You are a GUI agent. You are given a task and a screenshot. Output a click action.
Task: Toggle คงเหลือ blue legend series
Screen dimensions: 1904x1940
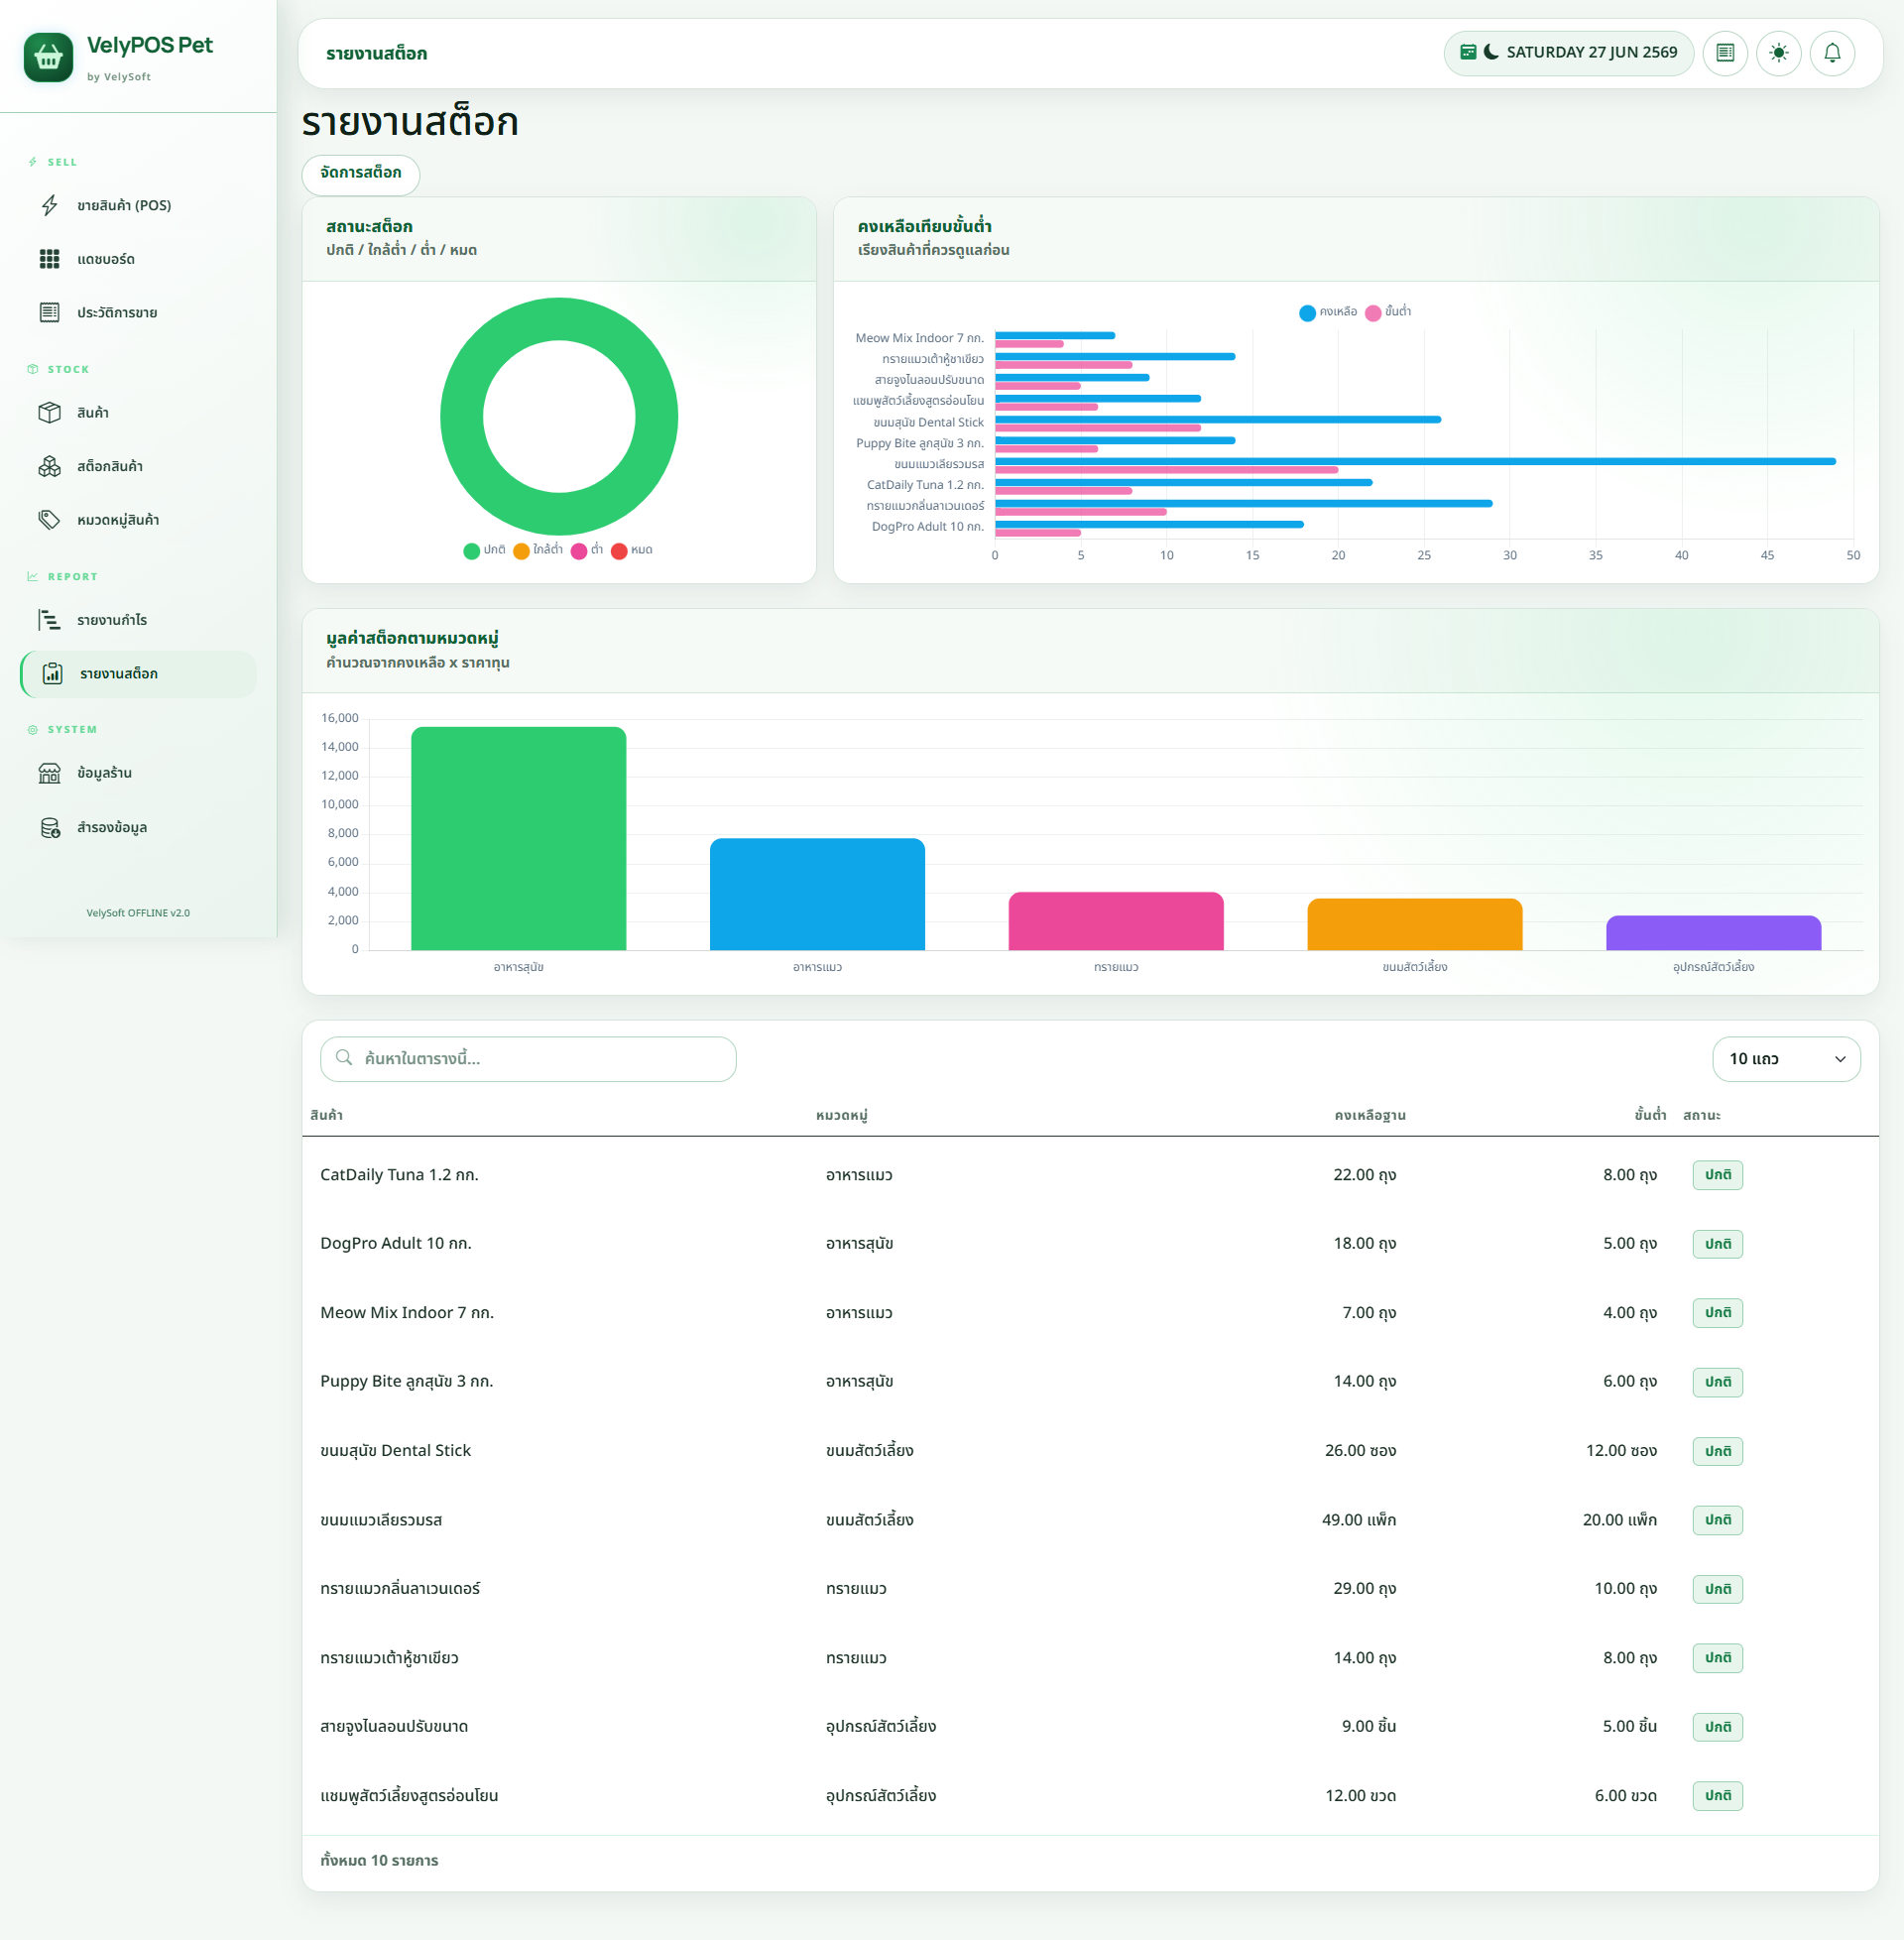(1327, 312)
